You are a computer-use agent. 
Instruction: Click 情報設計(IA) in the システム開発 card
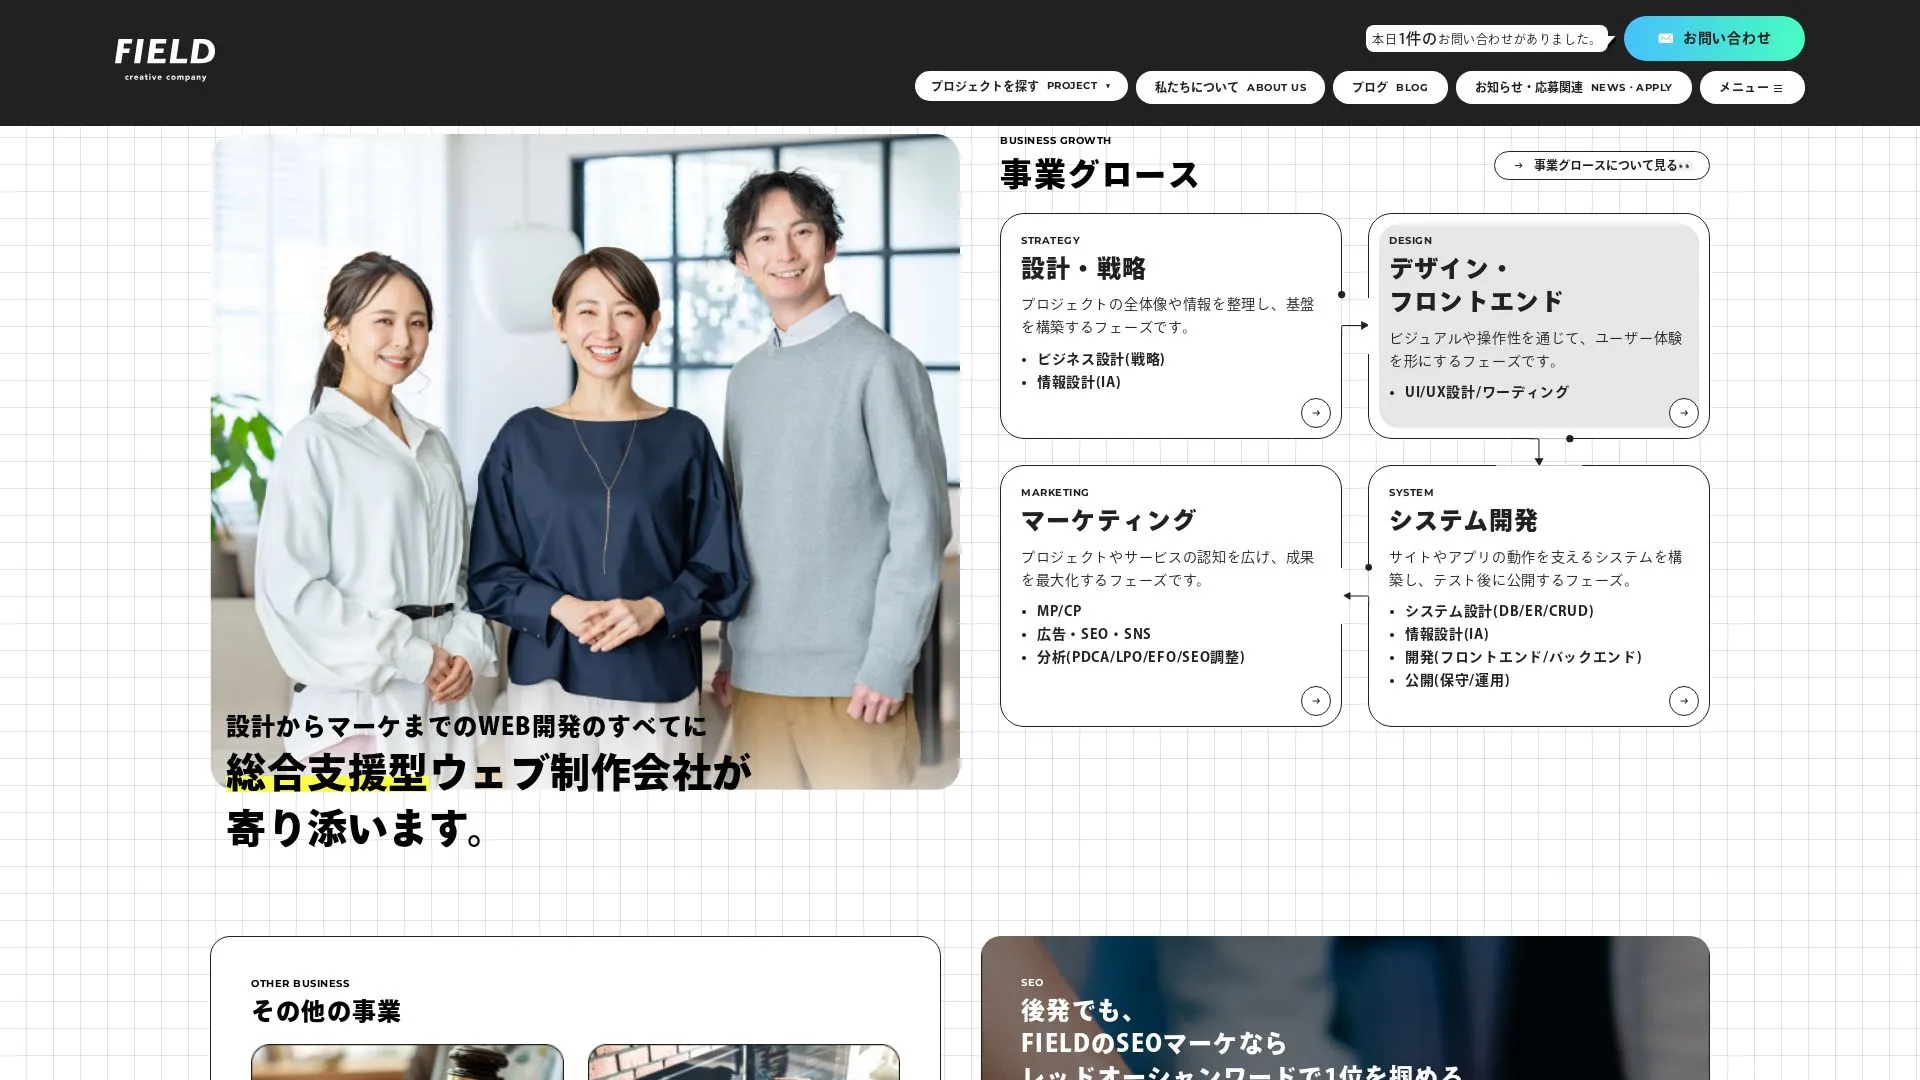[1446, 634]
